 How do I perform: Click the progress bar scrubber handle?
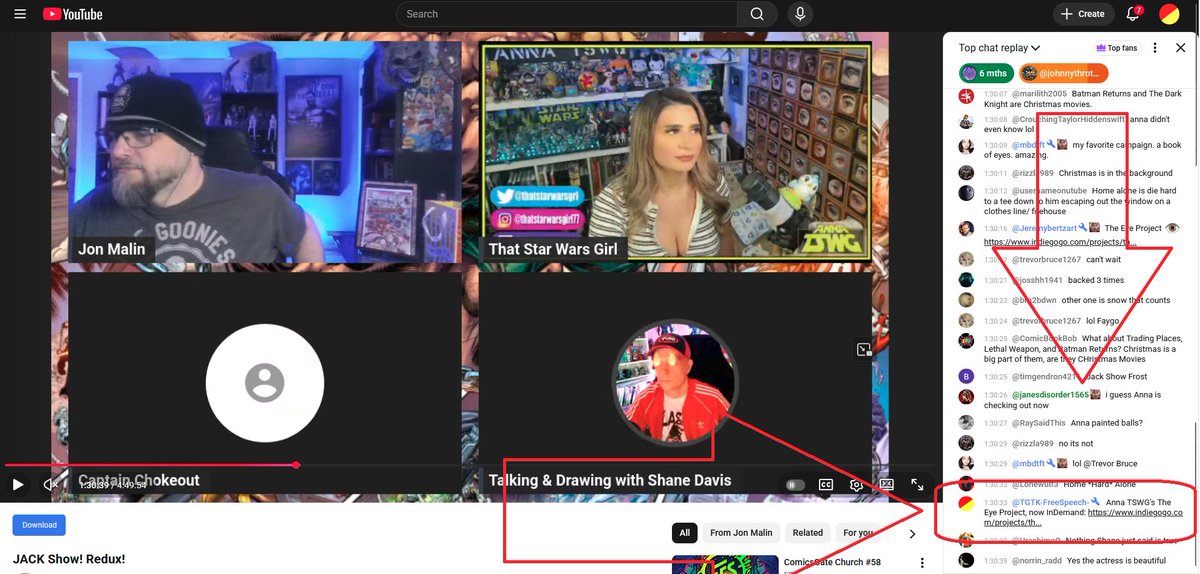[x=296, y=465]
